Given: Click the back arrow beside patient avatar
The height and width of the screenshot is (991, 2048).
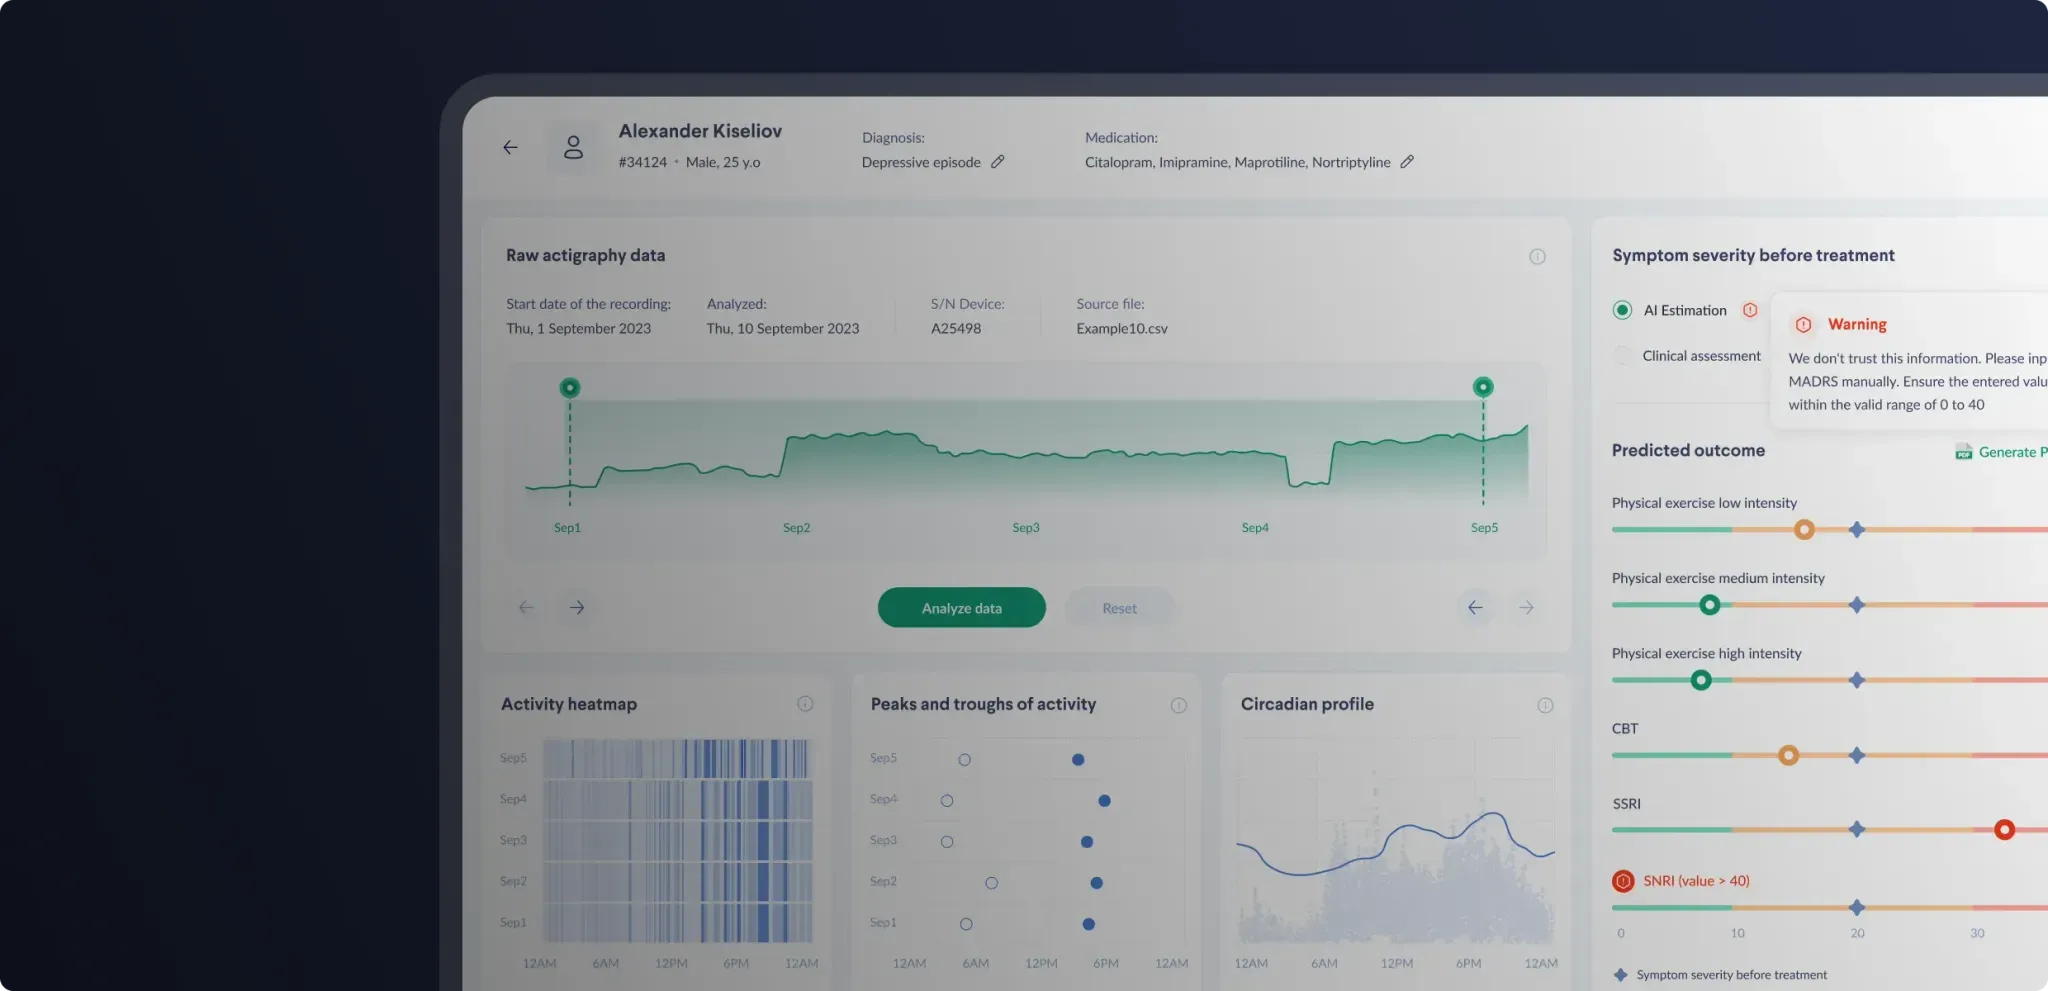Looking at the screenshot, I should [510, 148].
